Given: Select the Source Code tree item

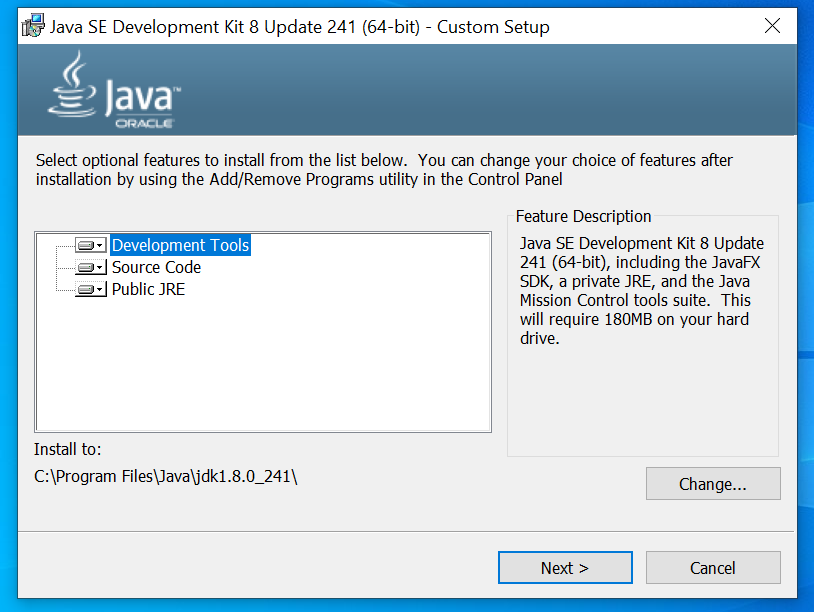Looking at the screenshot, I should pos(156,267).
